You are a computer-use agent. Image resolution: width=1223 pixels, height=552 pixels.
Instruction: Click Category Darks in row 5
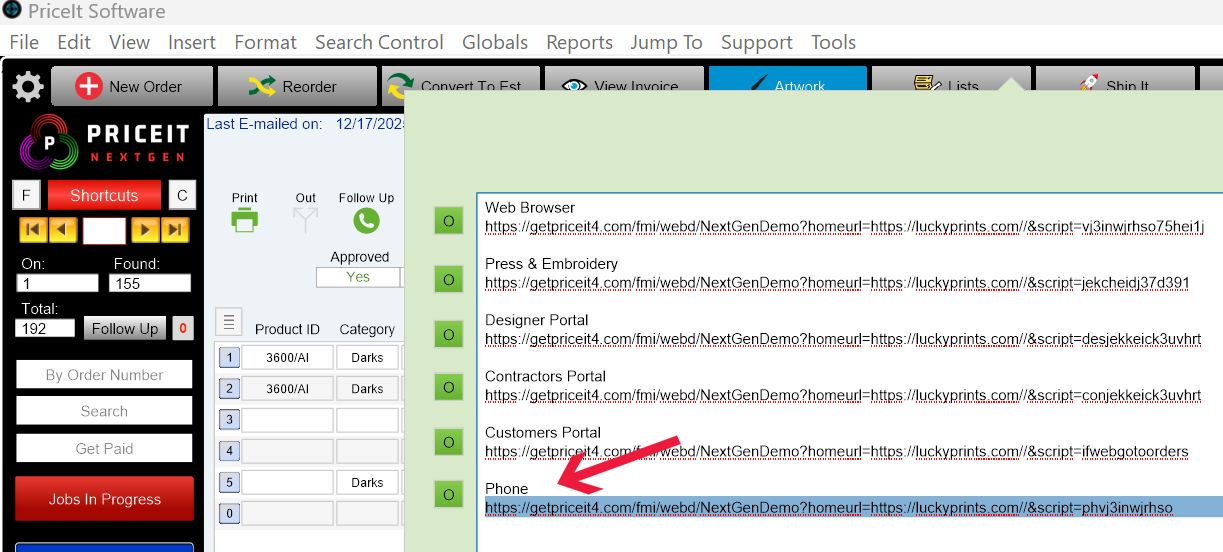(x=367, y=483)
